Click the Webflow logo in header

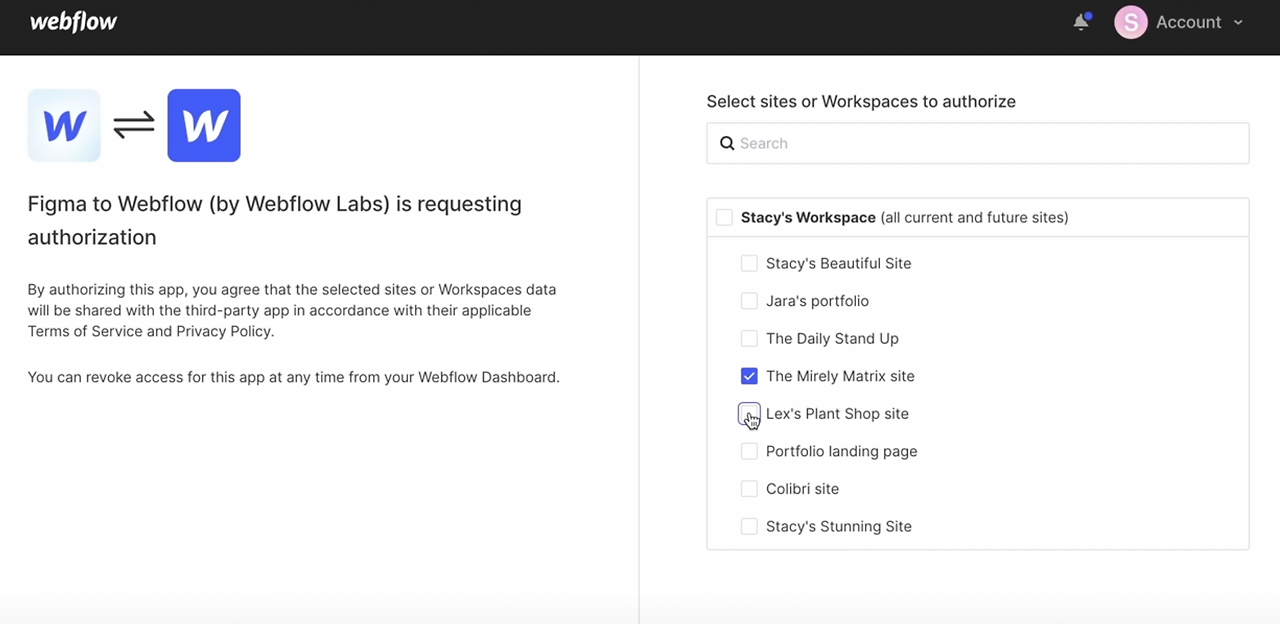click(73, 22)
